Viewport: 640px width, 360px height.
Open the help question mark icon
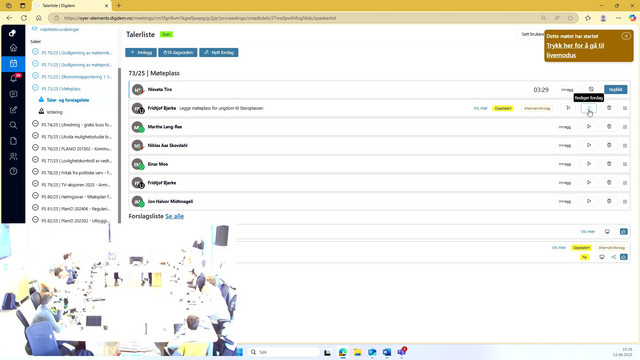click(13, 171)
